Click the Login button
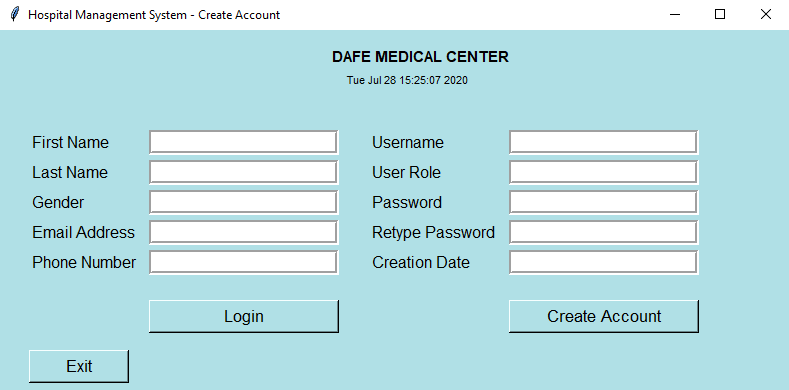This screenshot has height=390, width=789. [244, 317]
